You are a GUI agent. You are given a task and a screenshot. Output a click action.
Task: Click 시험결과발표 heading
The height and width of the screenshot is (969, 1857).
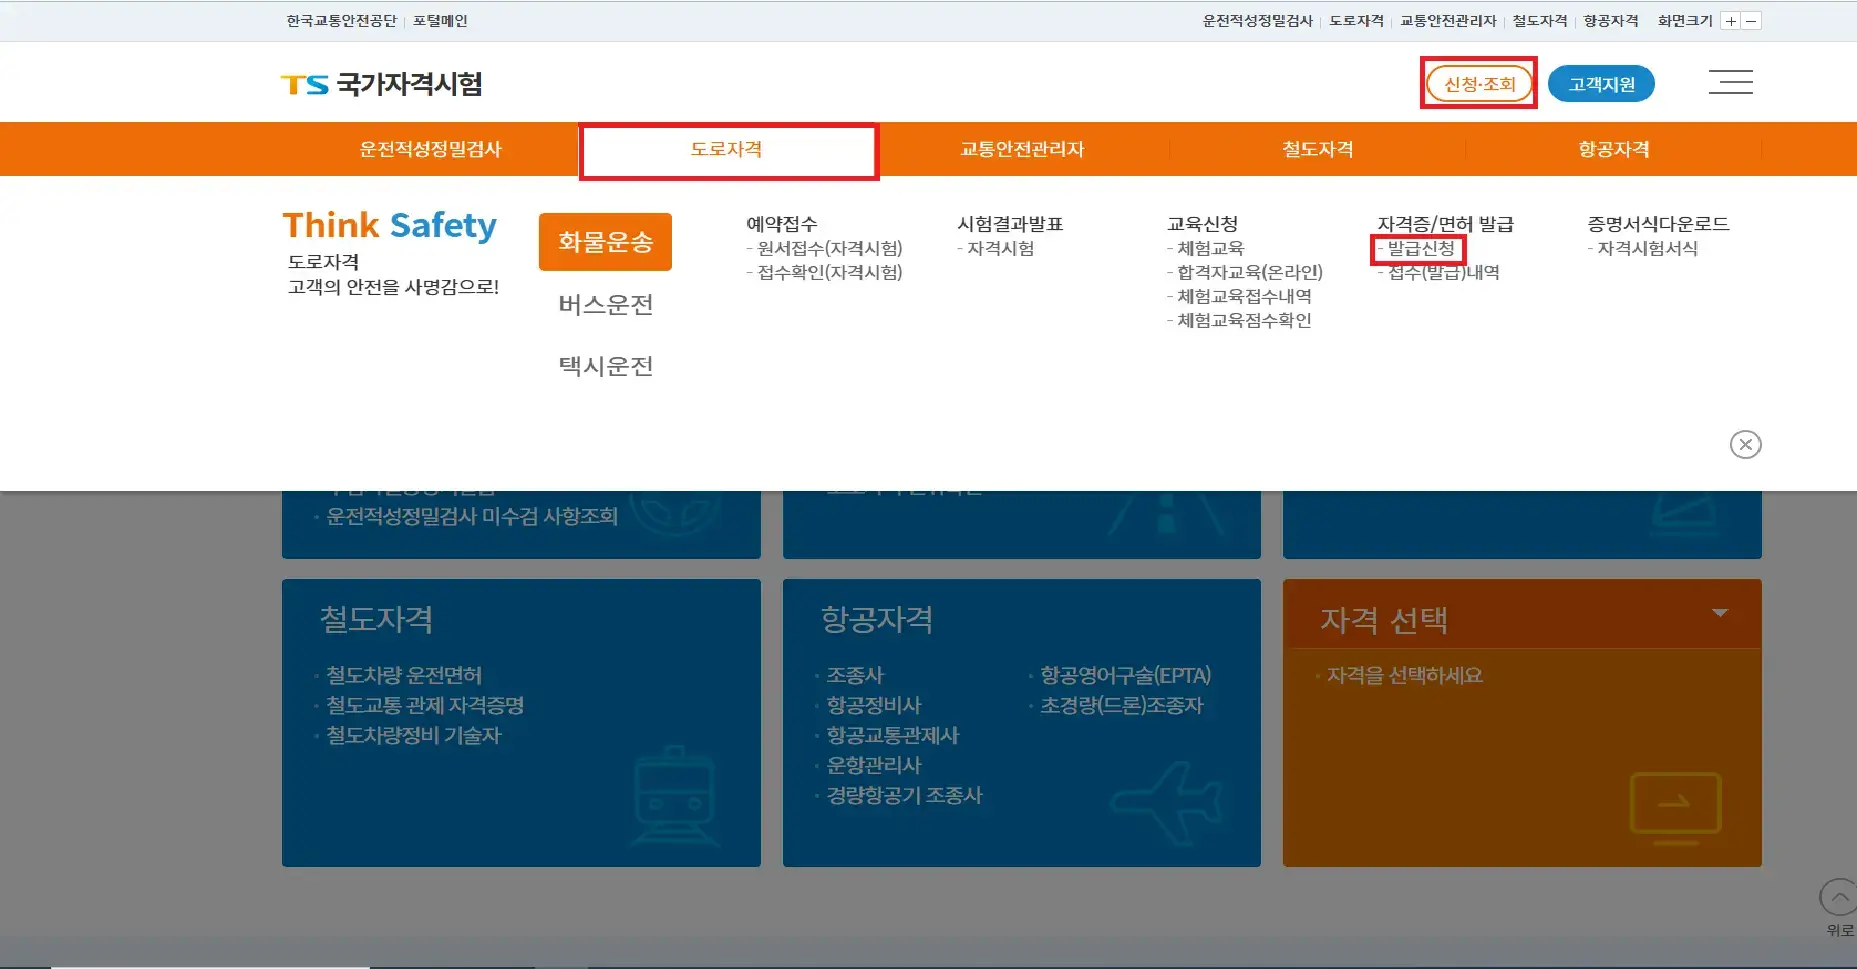point(1010,224)
